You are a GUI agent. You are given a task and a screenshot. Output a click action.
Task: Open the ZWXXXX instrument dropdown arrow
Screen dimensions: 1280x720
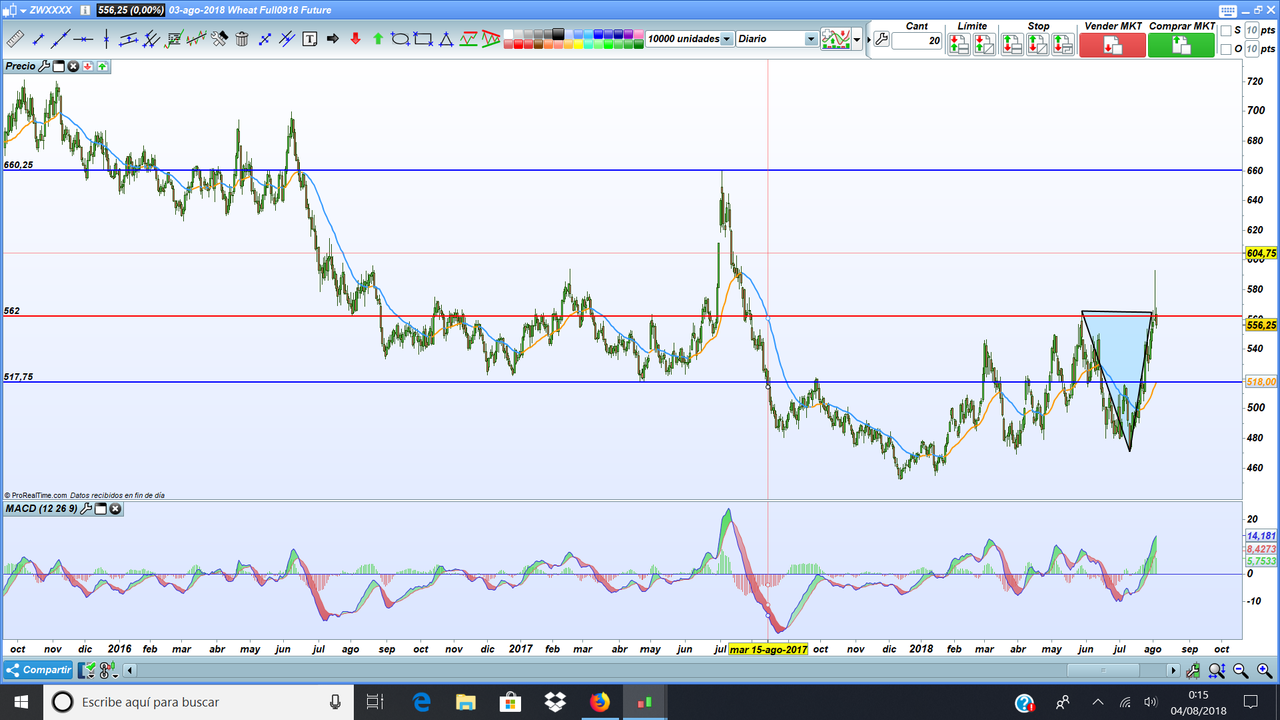coord(22,11)
